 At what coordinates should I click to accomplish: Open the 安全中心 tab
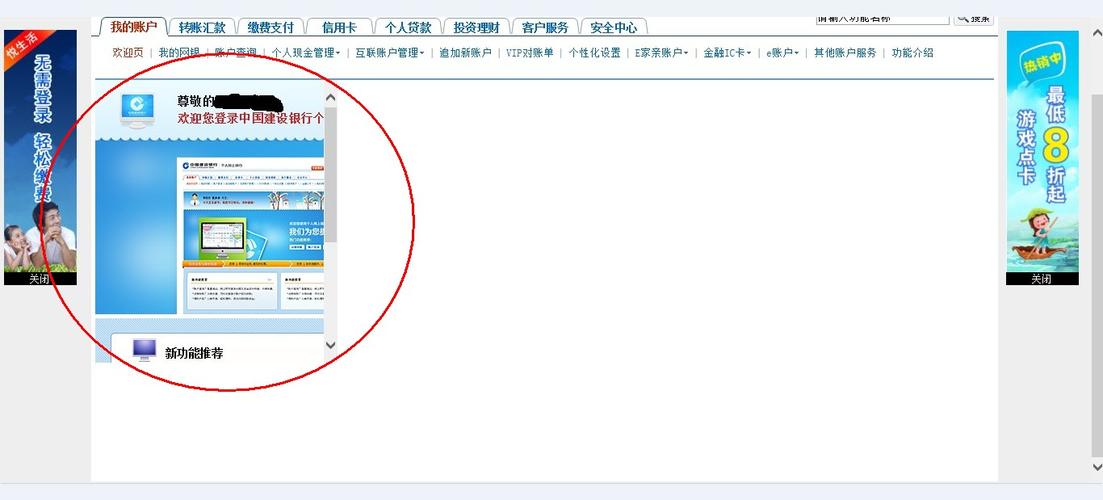click(x=613, y=27)
